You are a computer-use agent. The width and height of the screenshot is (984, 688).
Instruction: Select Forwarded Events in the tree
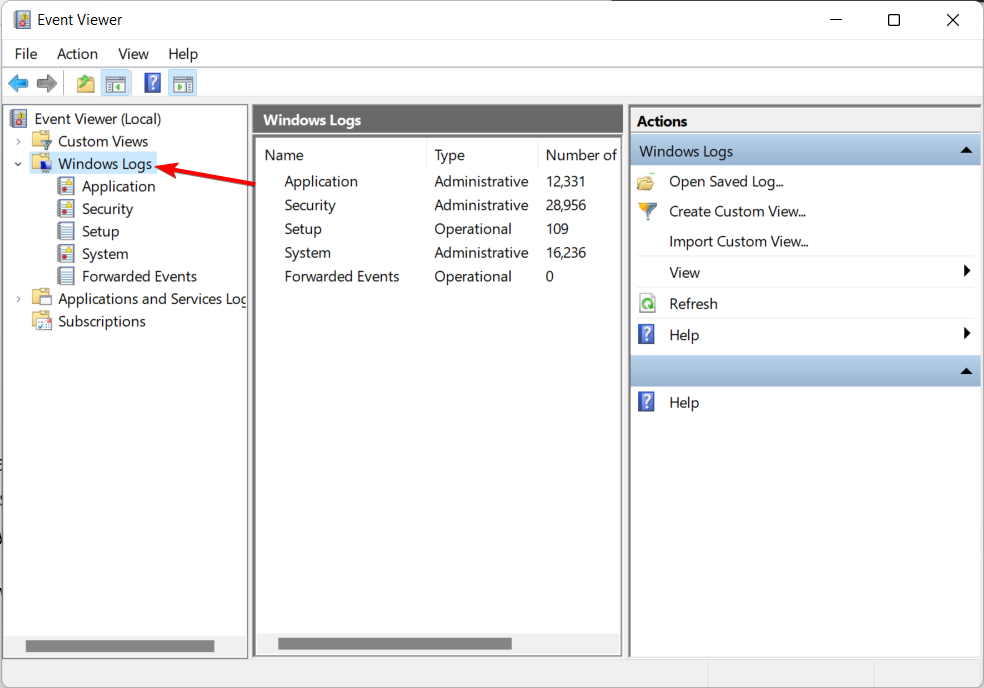(139, 277)
